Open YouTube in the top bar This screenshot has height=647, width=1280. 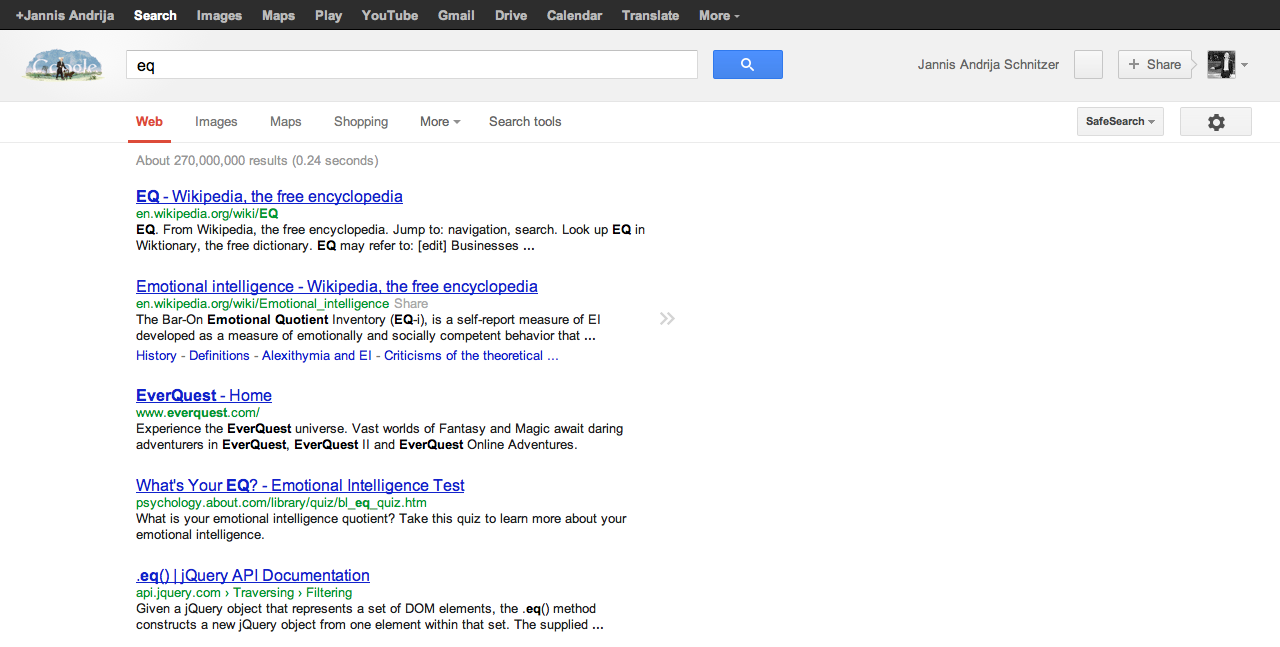click(x=390, y=15)
